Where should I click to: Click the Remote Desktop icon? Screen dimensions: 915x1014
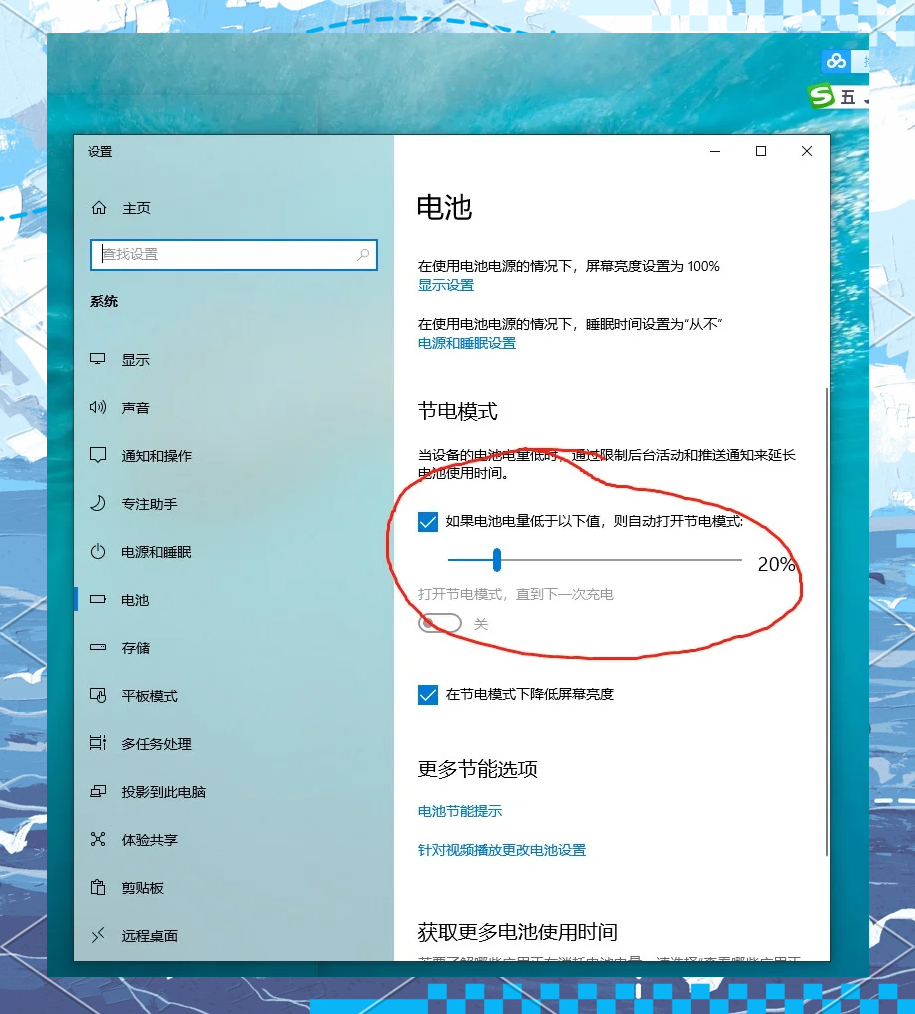coord(98,935)
